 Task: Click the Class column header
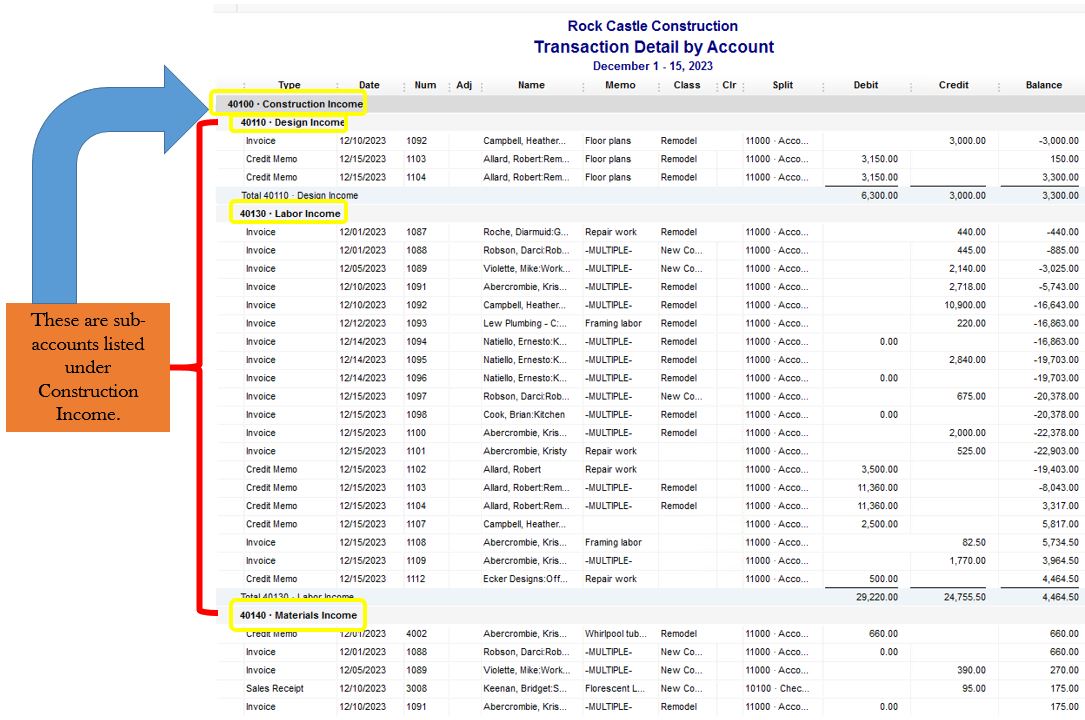point(686,85)
